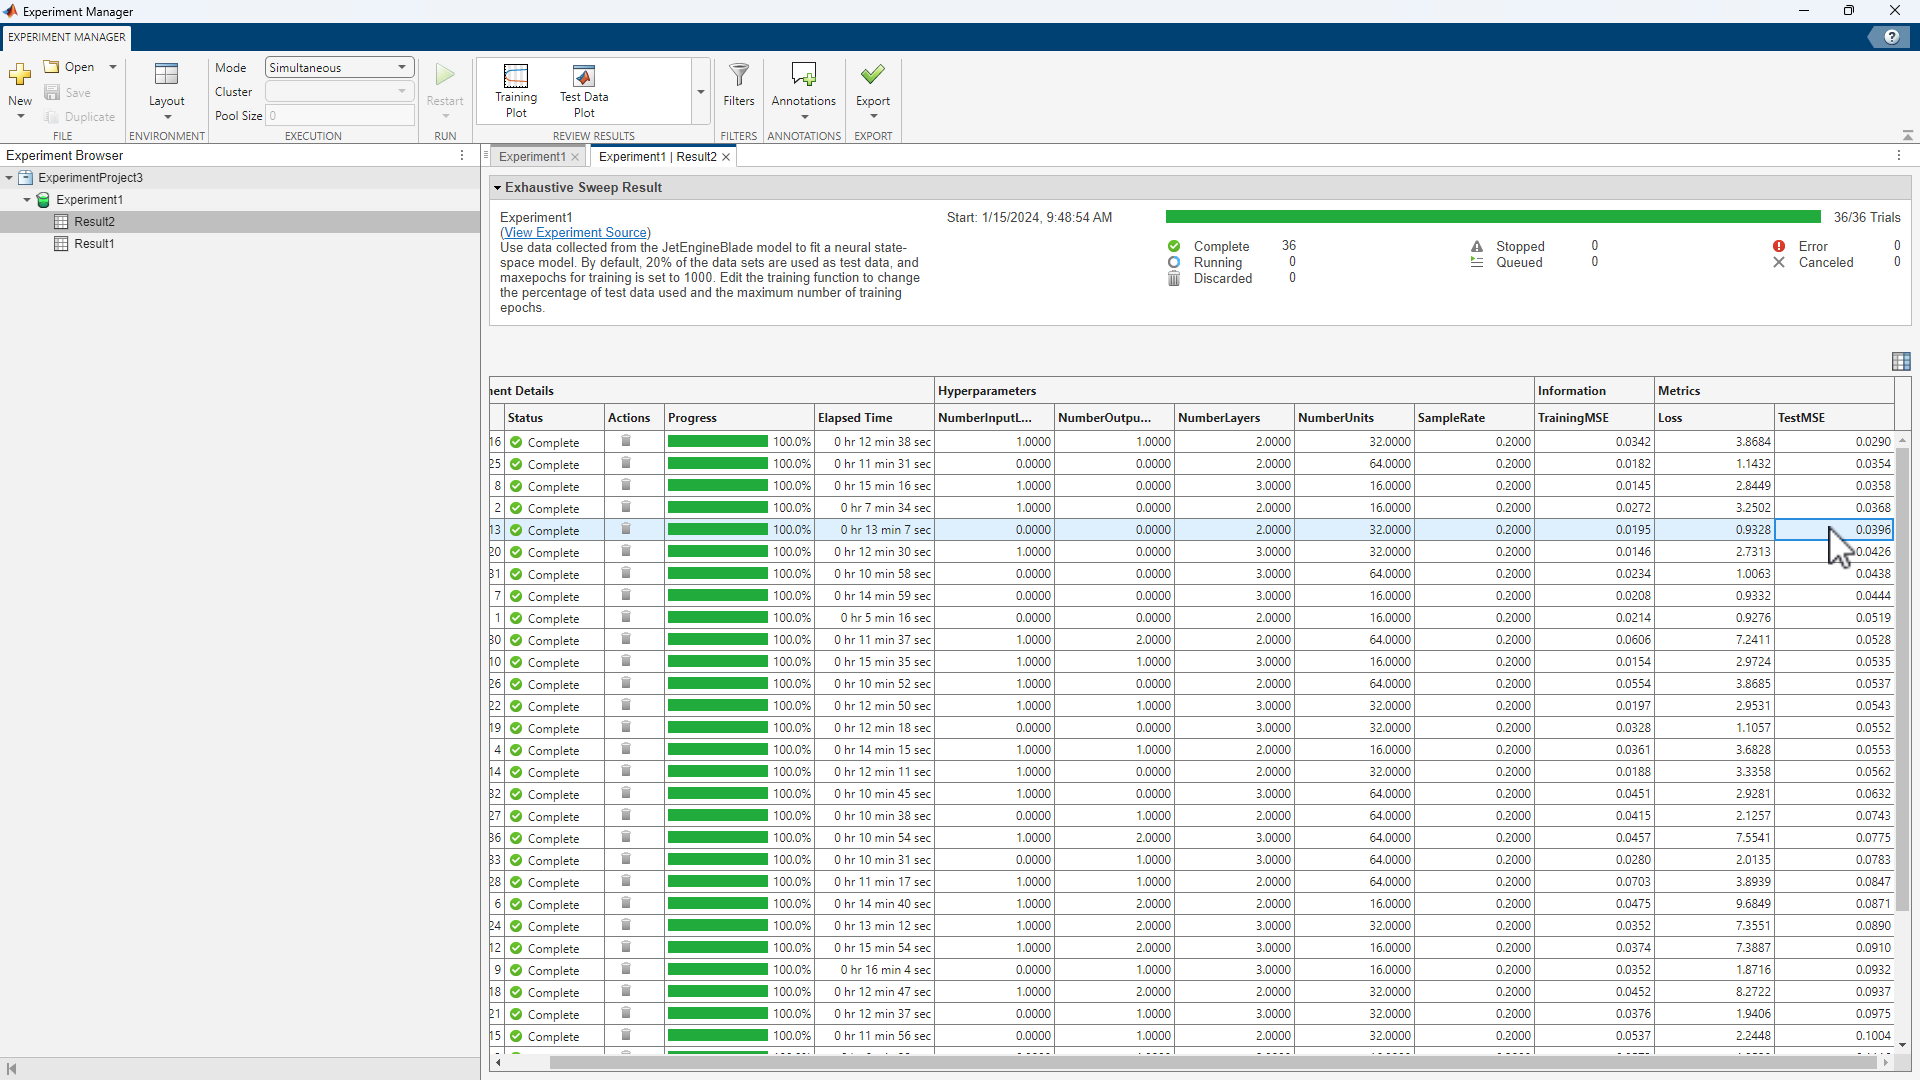Sort by the Elapsed Time column header
1920x1080 pixels.
pos(874,418)
